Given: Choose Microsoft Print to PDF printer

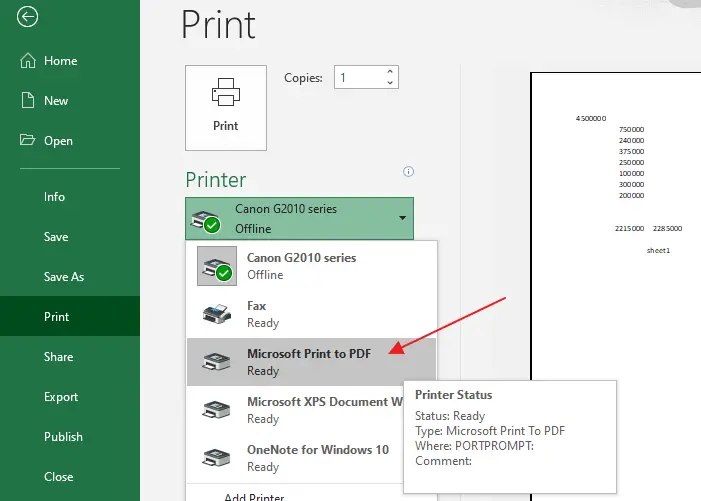Looking at the screenshot, I should click(x=310, y=361).
